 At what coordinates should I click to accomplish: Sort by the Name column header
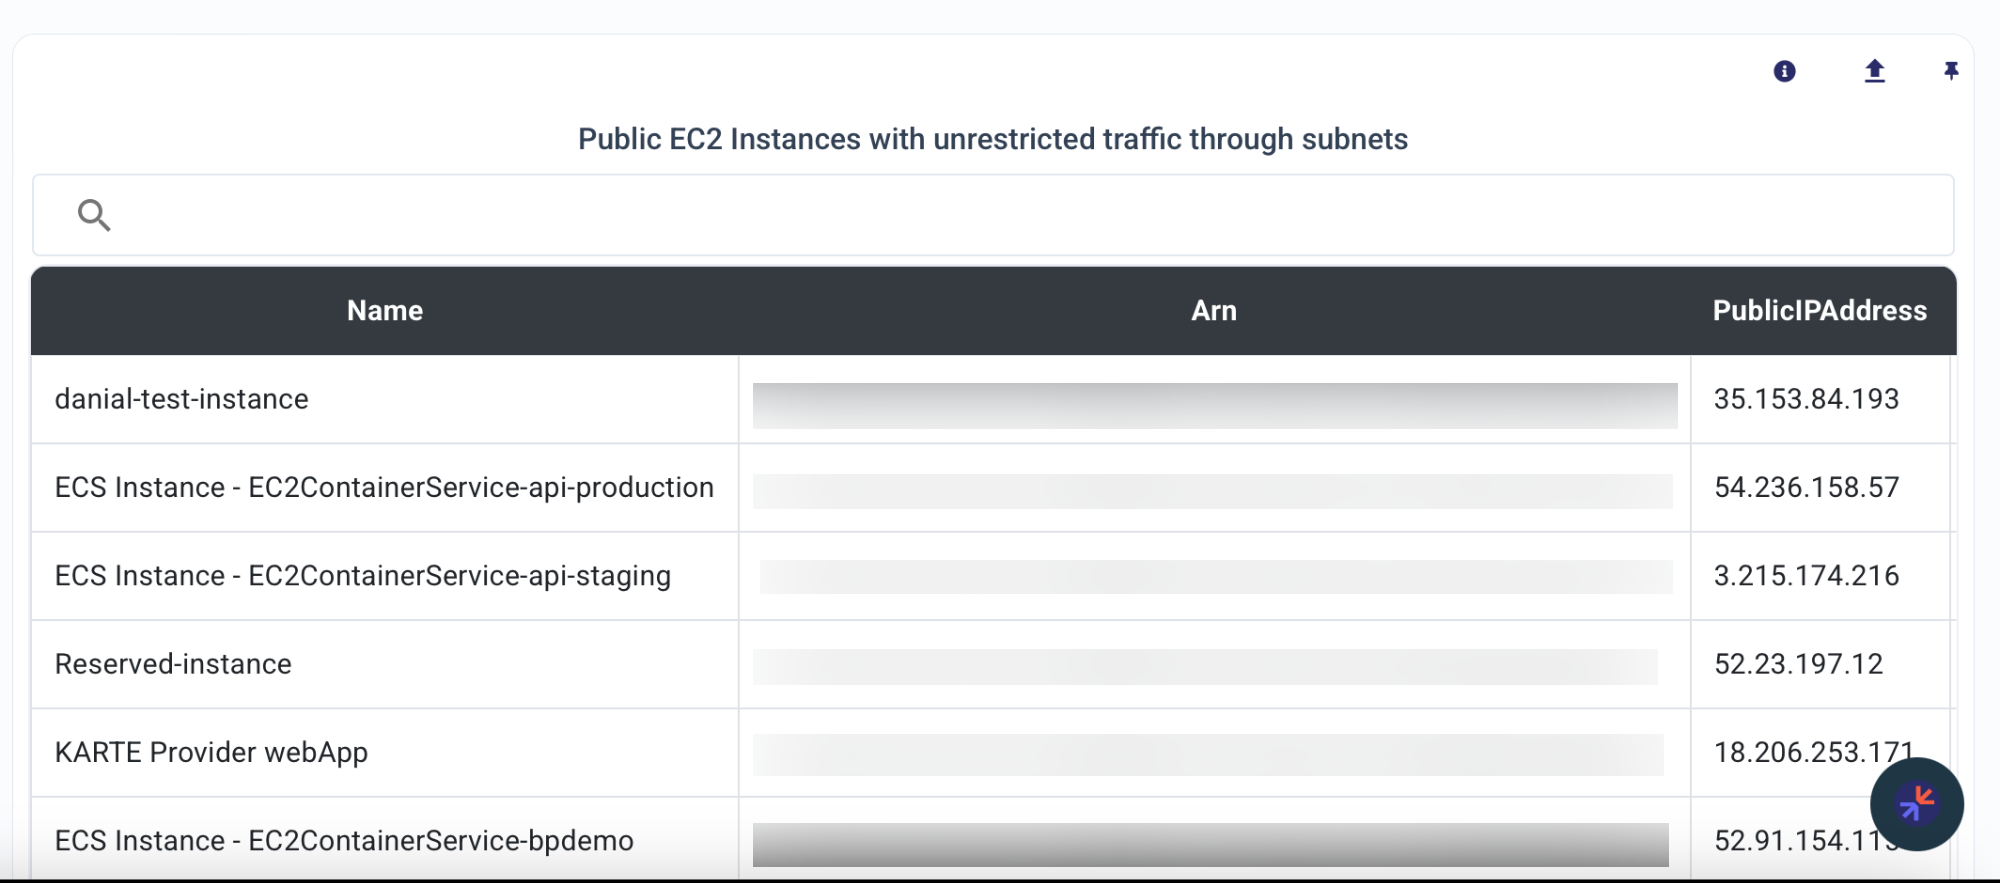385,311
